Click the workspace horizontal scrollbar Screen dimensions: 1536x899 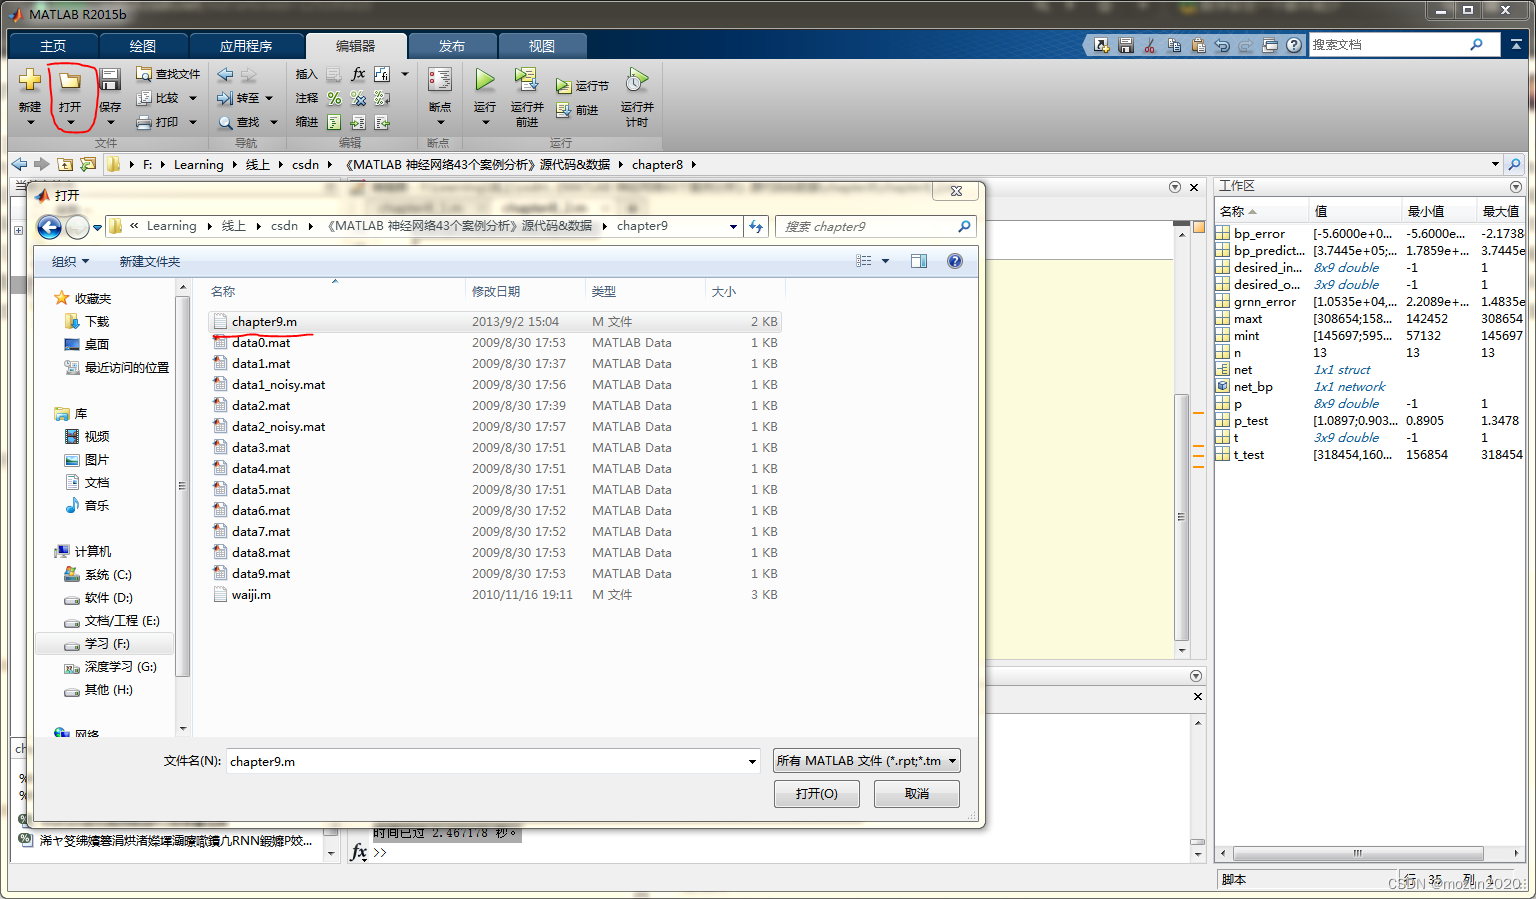point(1358,853)
